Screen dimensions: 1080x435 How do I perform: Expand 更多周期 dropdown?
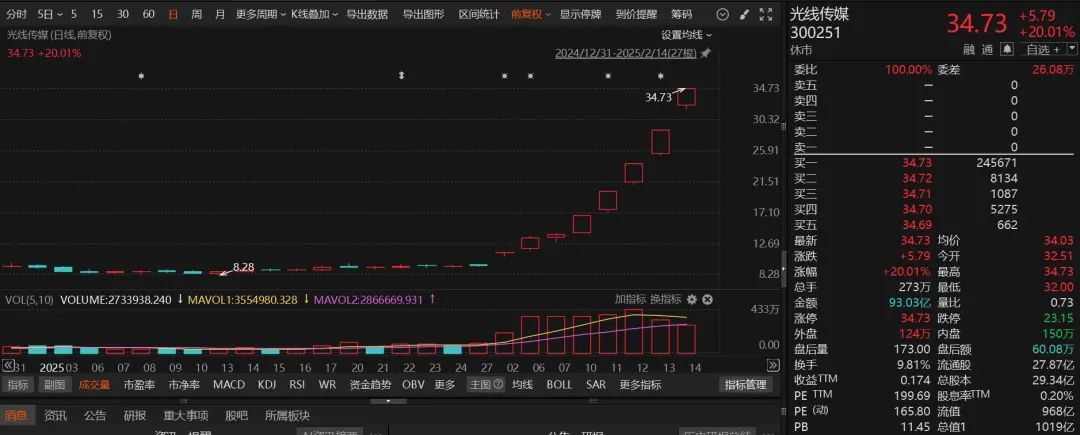[x=260, y=14]
